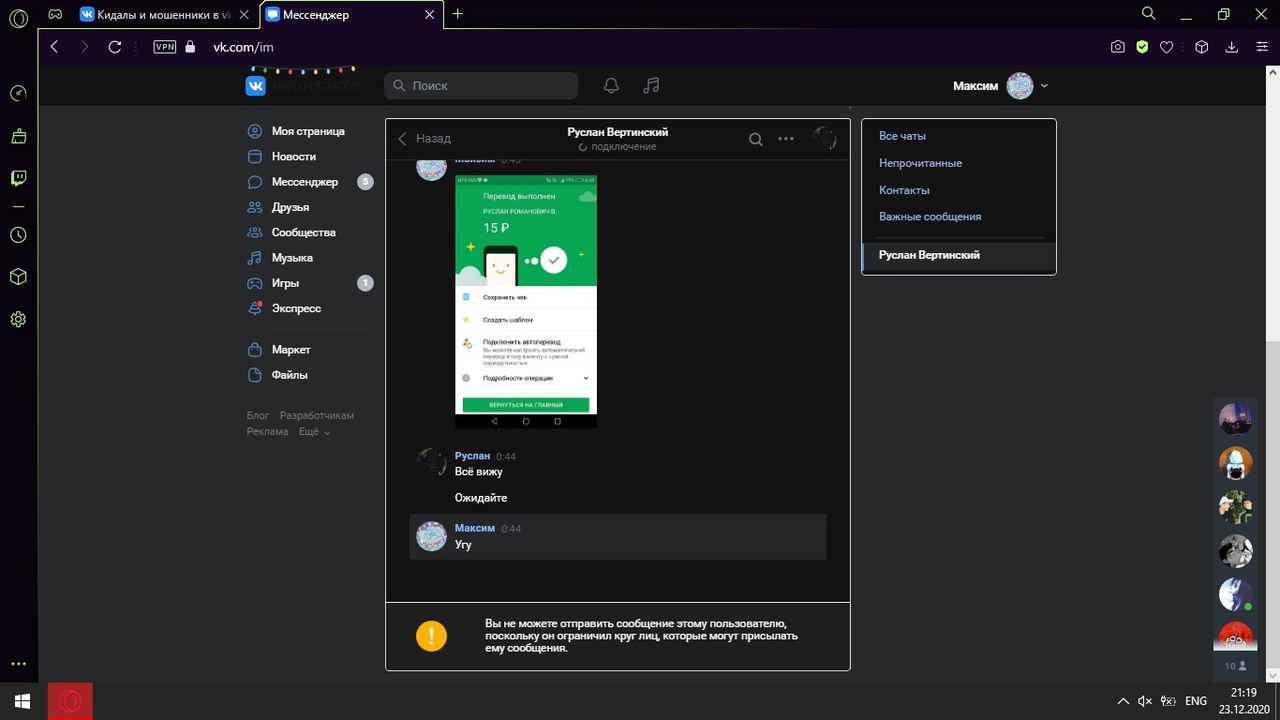Search within the conversation using magnifier icon
This screenshot has height=720, width=1280.
[x=756, y=139]
